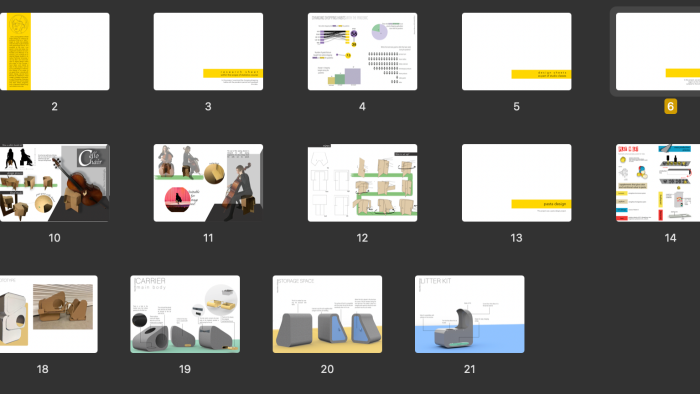Click the slide number label 10

54,238
